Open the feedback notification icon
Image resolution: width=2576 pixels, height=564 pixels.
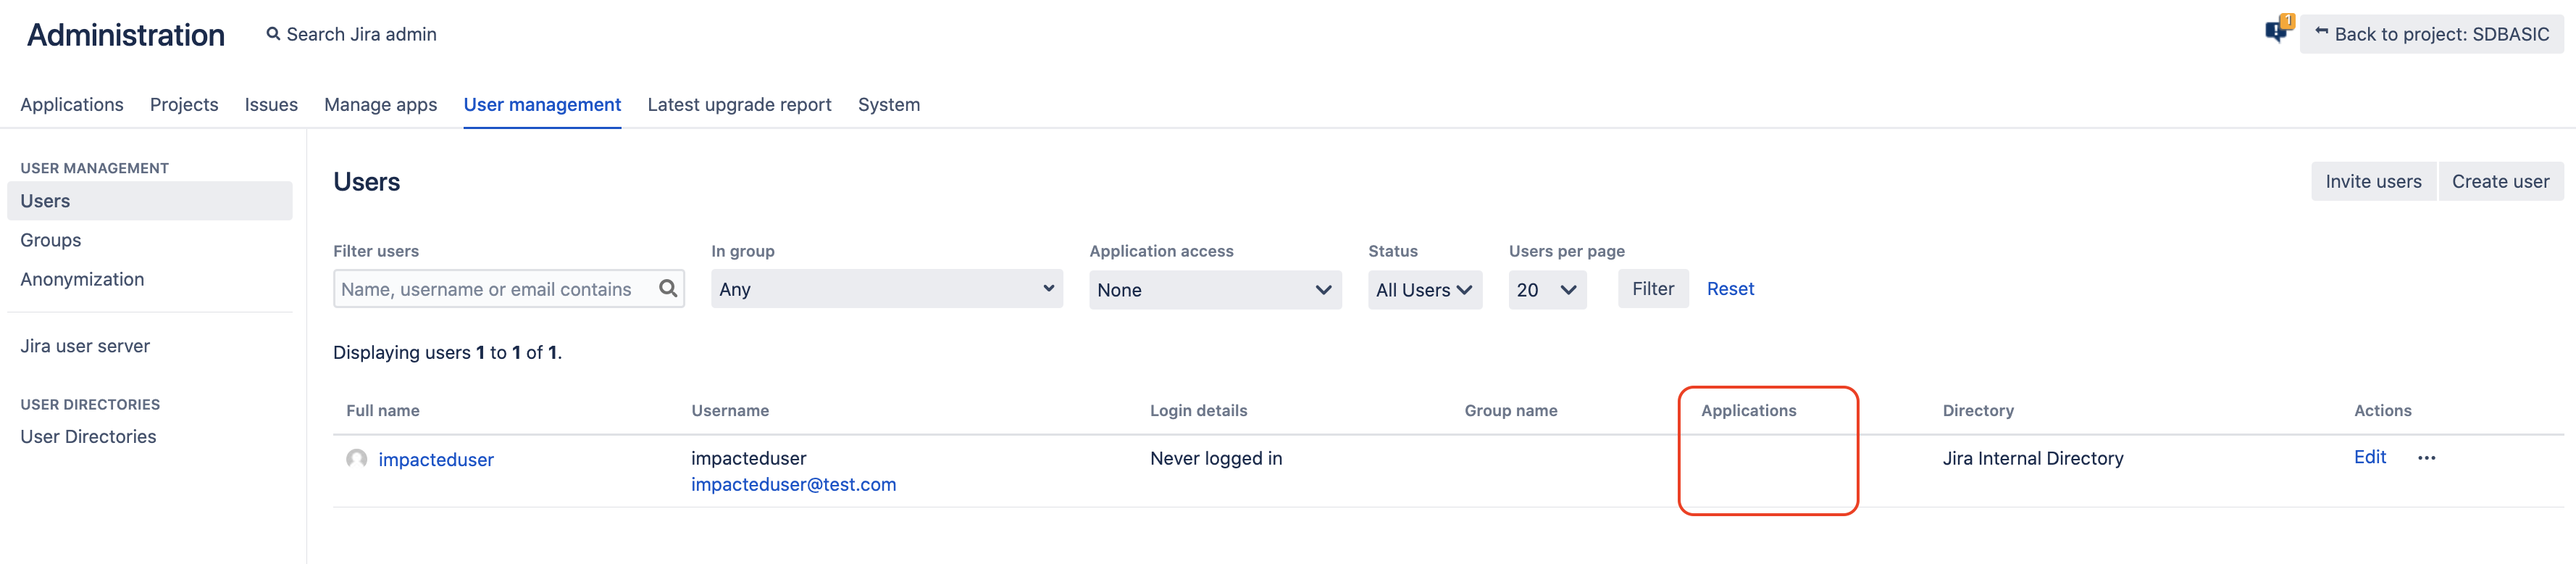(x=2278, y=30)
